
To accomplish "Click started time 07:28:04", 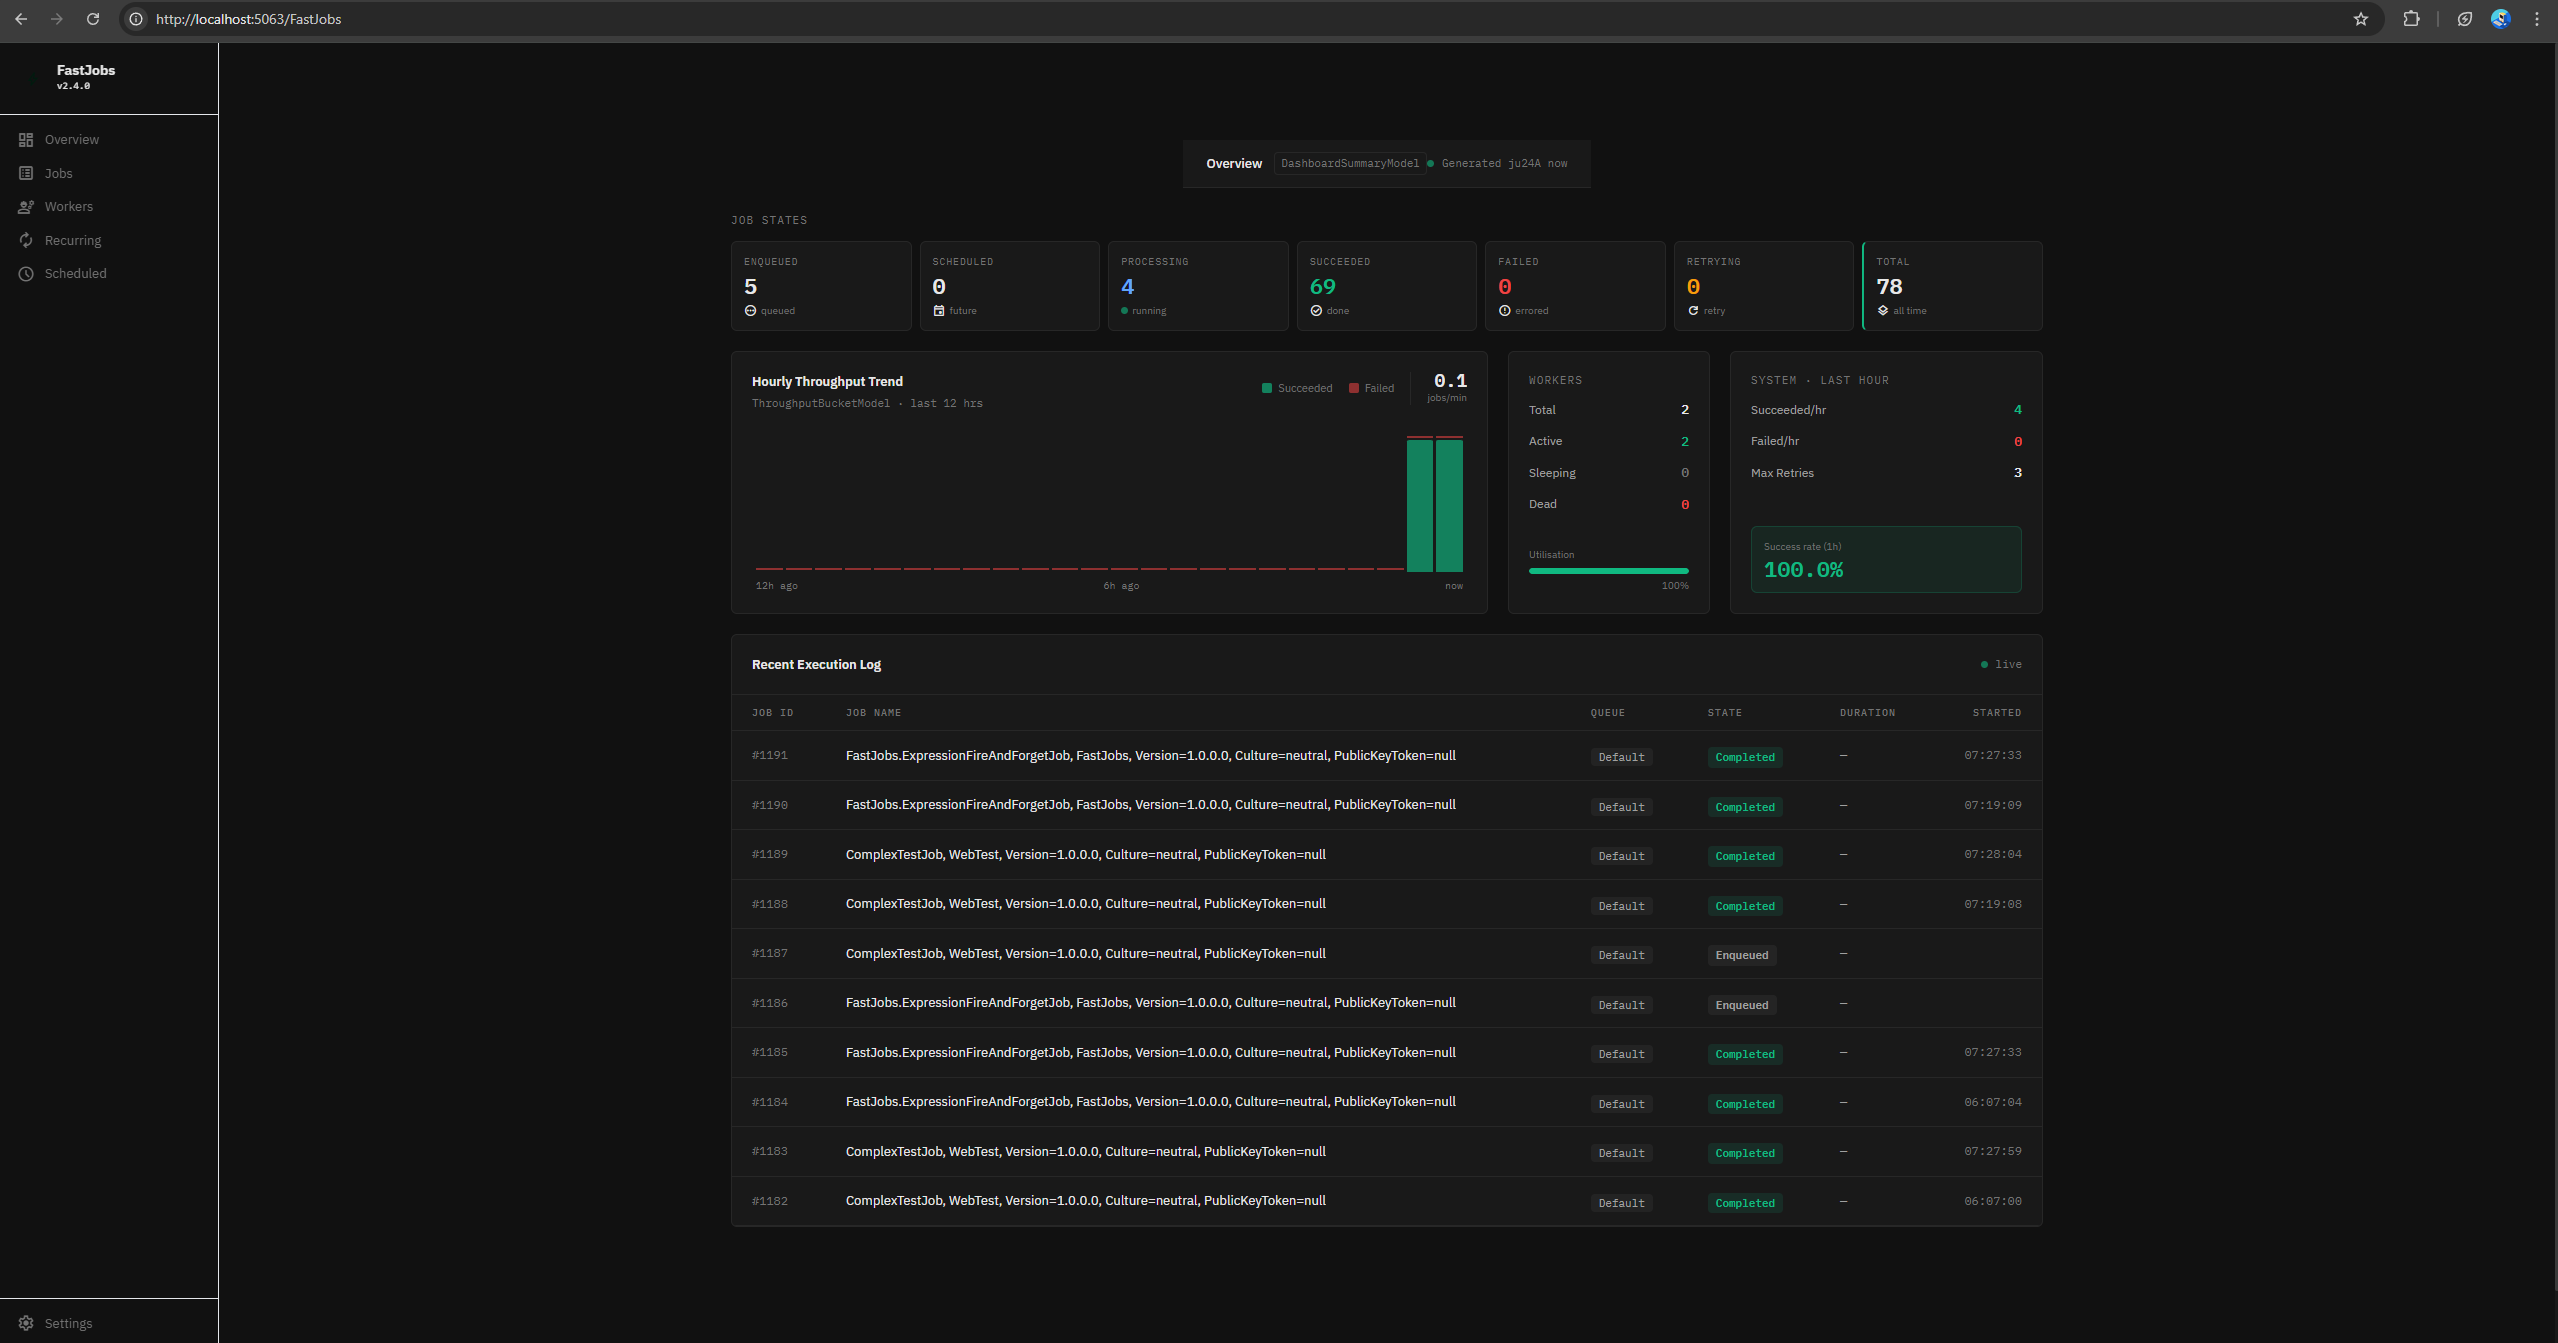I will (1992, 854).
